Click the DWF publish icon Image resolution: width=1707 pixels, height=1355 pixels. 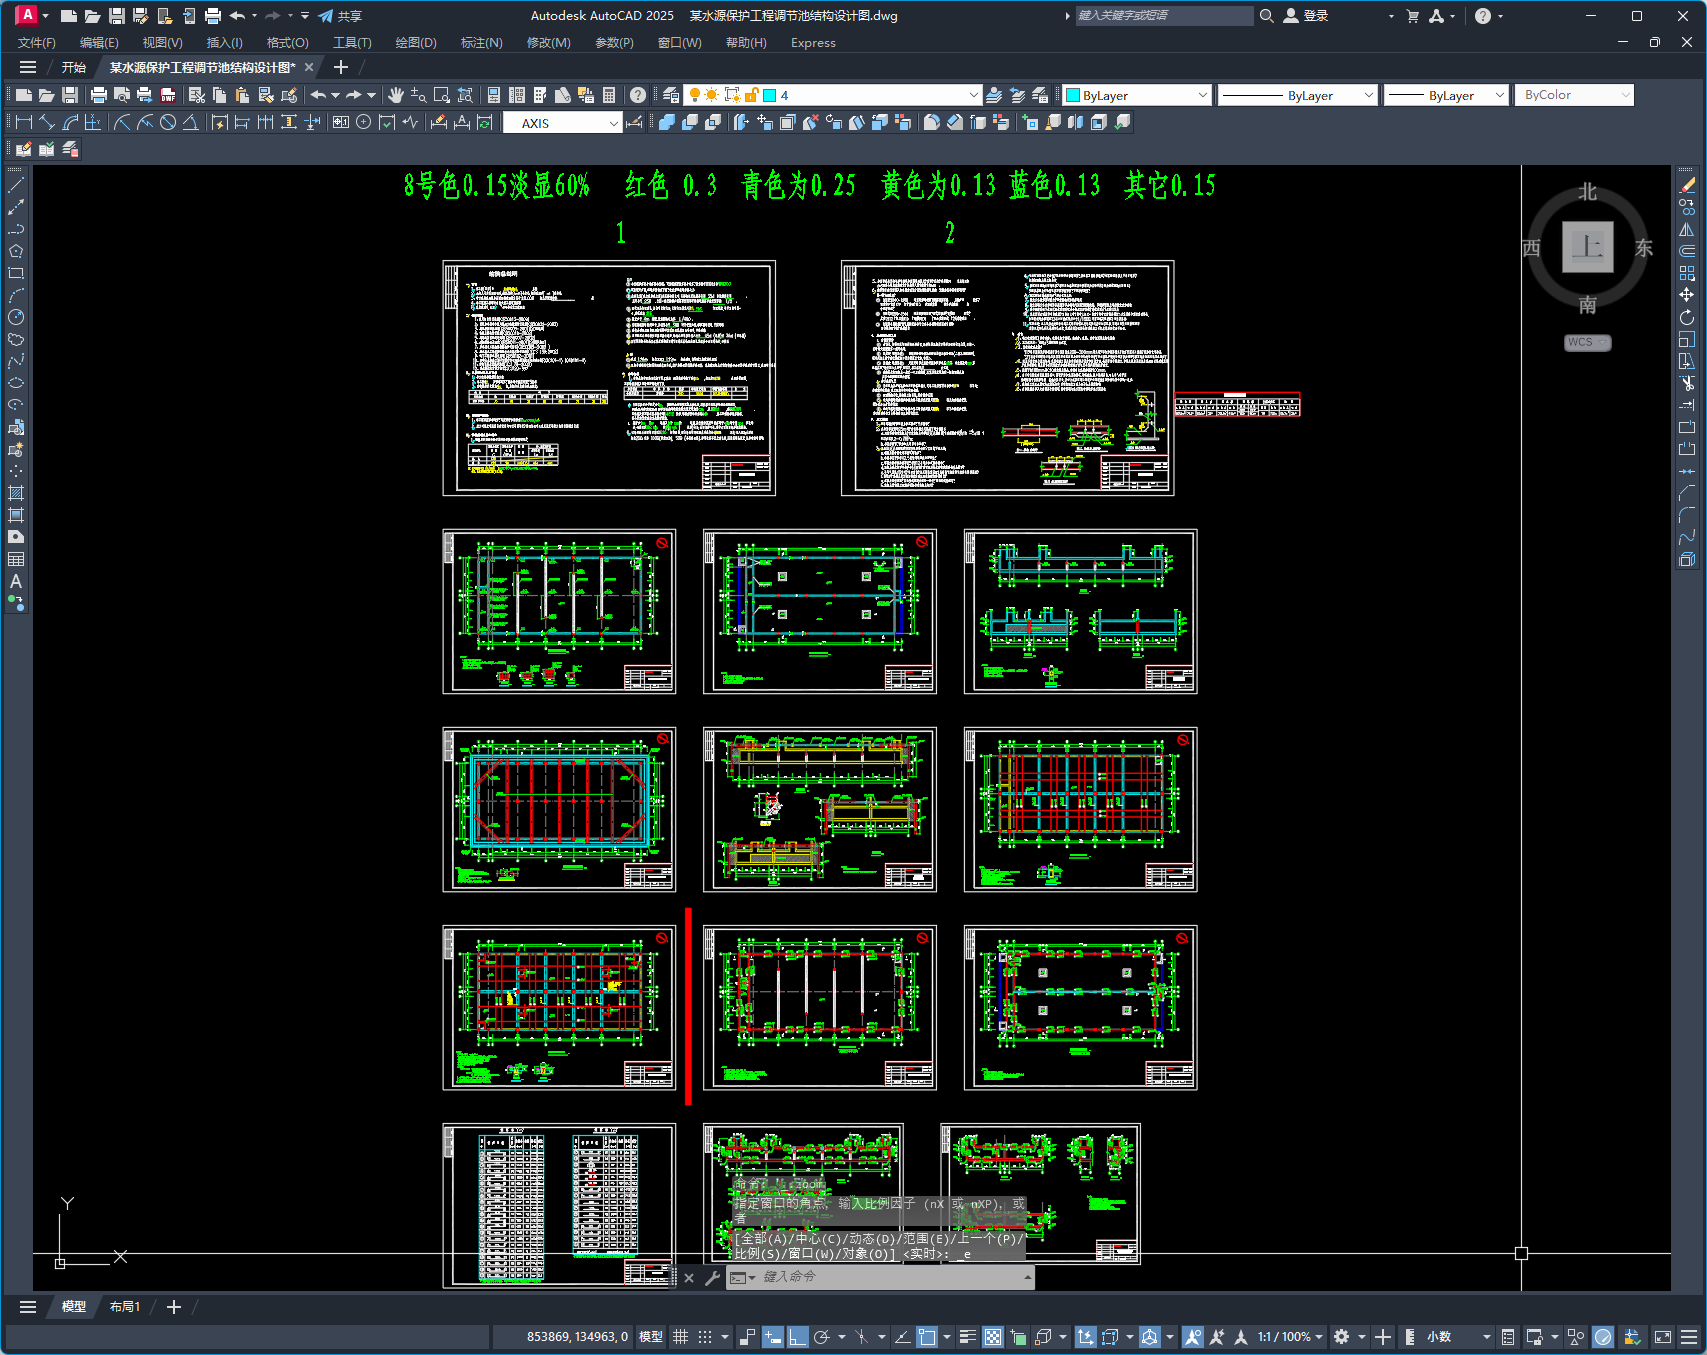168,95
